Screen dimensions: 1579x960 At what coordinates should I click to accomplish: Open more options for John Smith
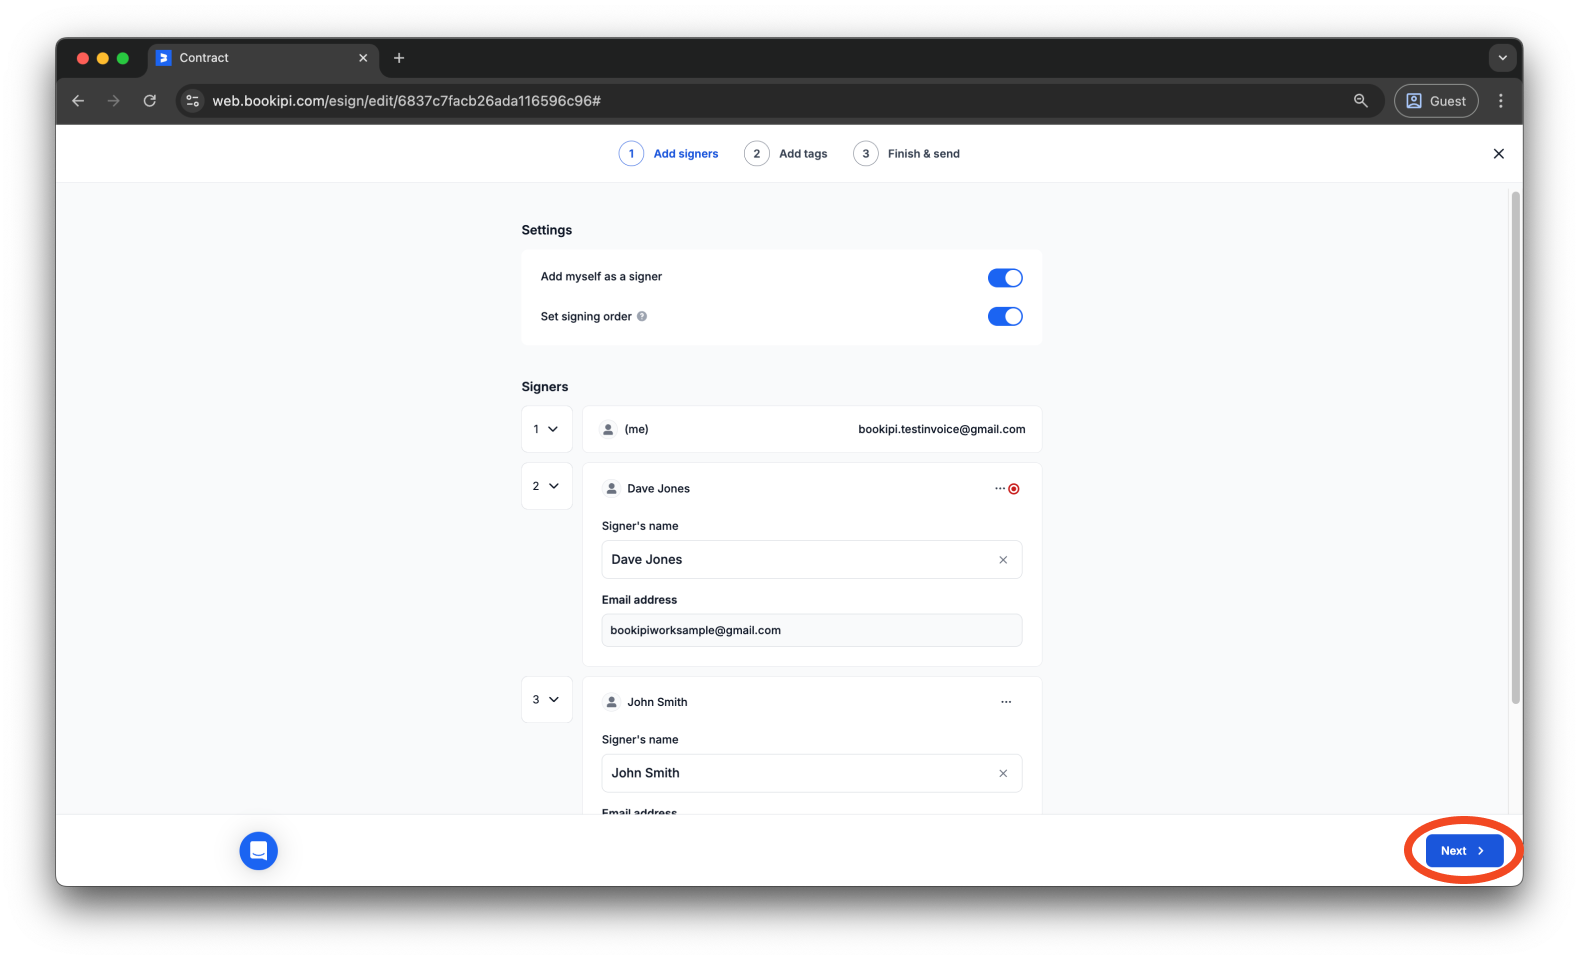pos(1006,702)
